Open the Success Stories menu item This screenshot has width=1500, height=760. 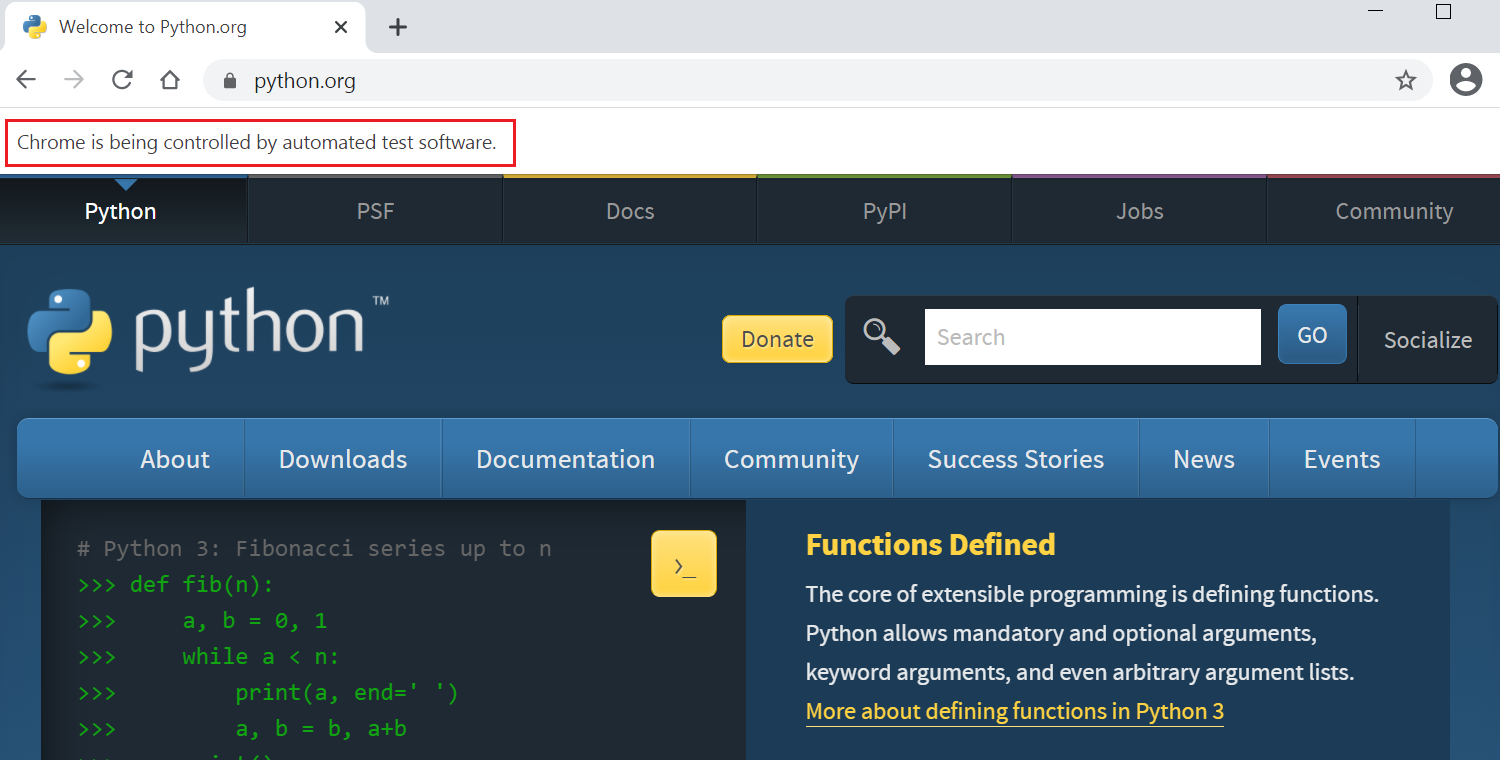pyautogui.click(x=1016, y=459)
